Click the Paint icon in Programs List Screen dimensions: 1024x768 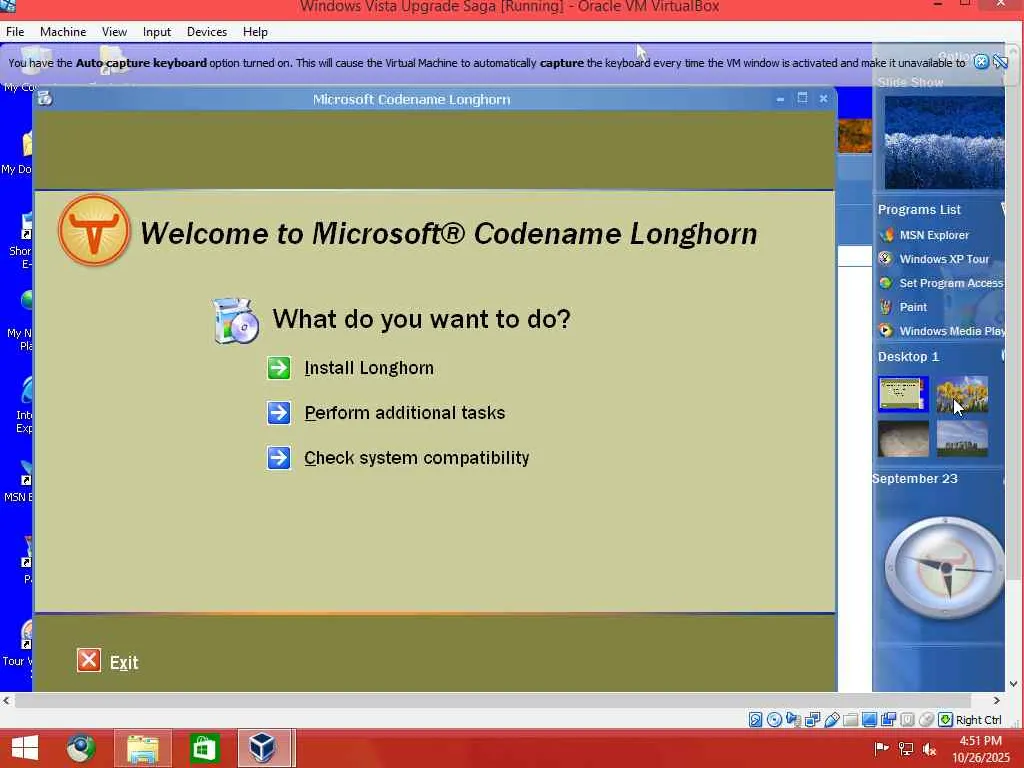[886, 307]
